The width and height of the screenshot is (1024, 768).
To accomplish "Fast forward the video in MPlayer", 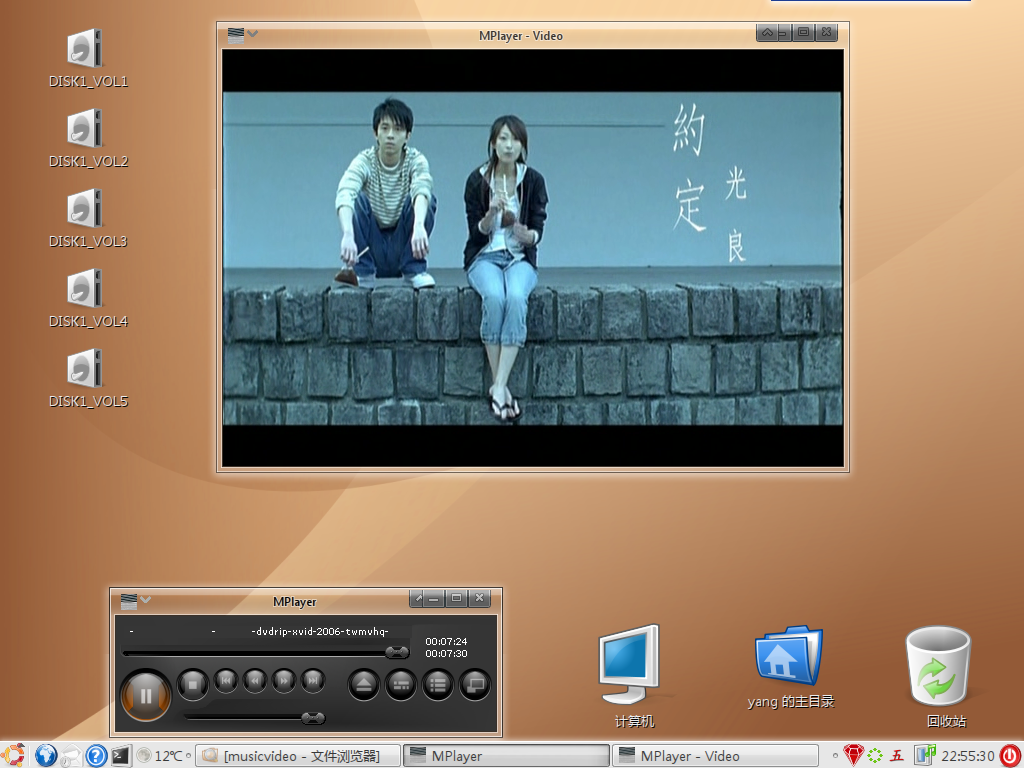I will (283, 680).
